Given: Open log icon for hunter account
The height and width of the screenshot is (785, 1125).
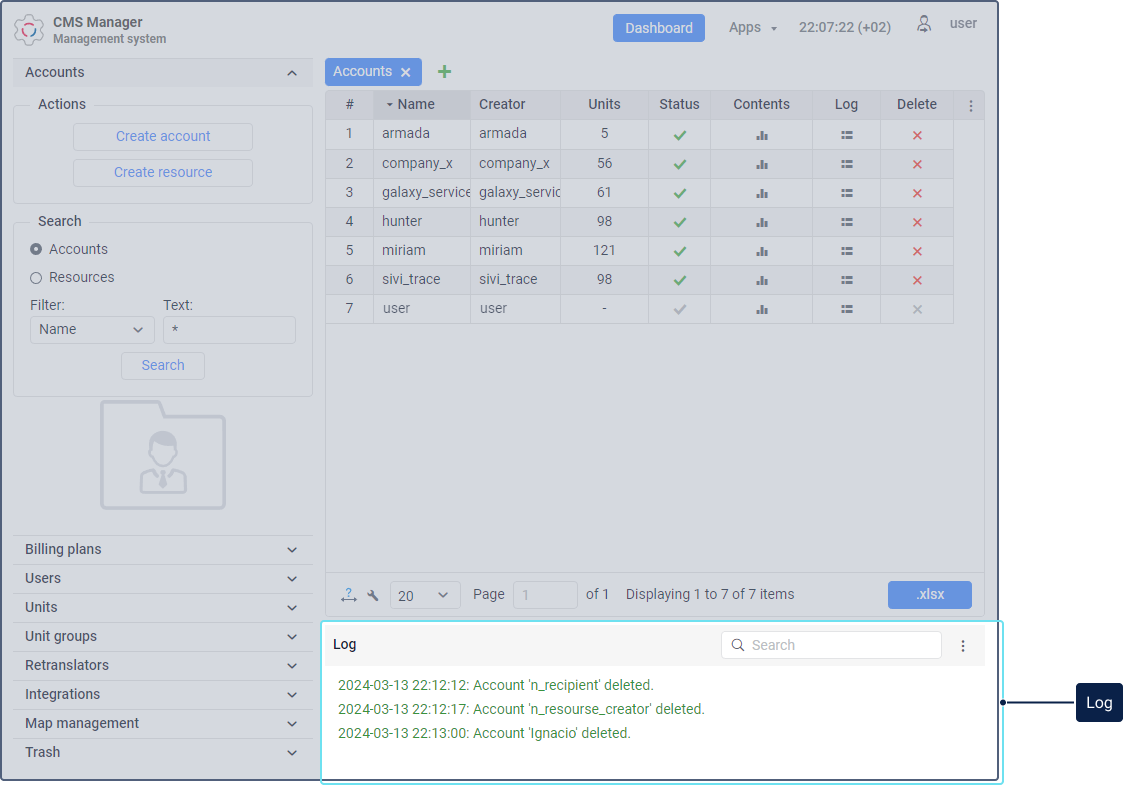Looking at the screenshot, I should [846, 222].
